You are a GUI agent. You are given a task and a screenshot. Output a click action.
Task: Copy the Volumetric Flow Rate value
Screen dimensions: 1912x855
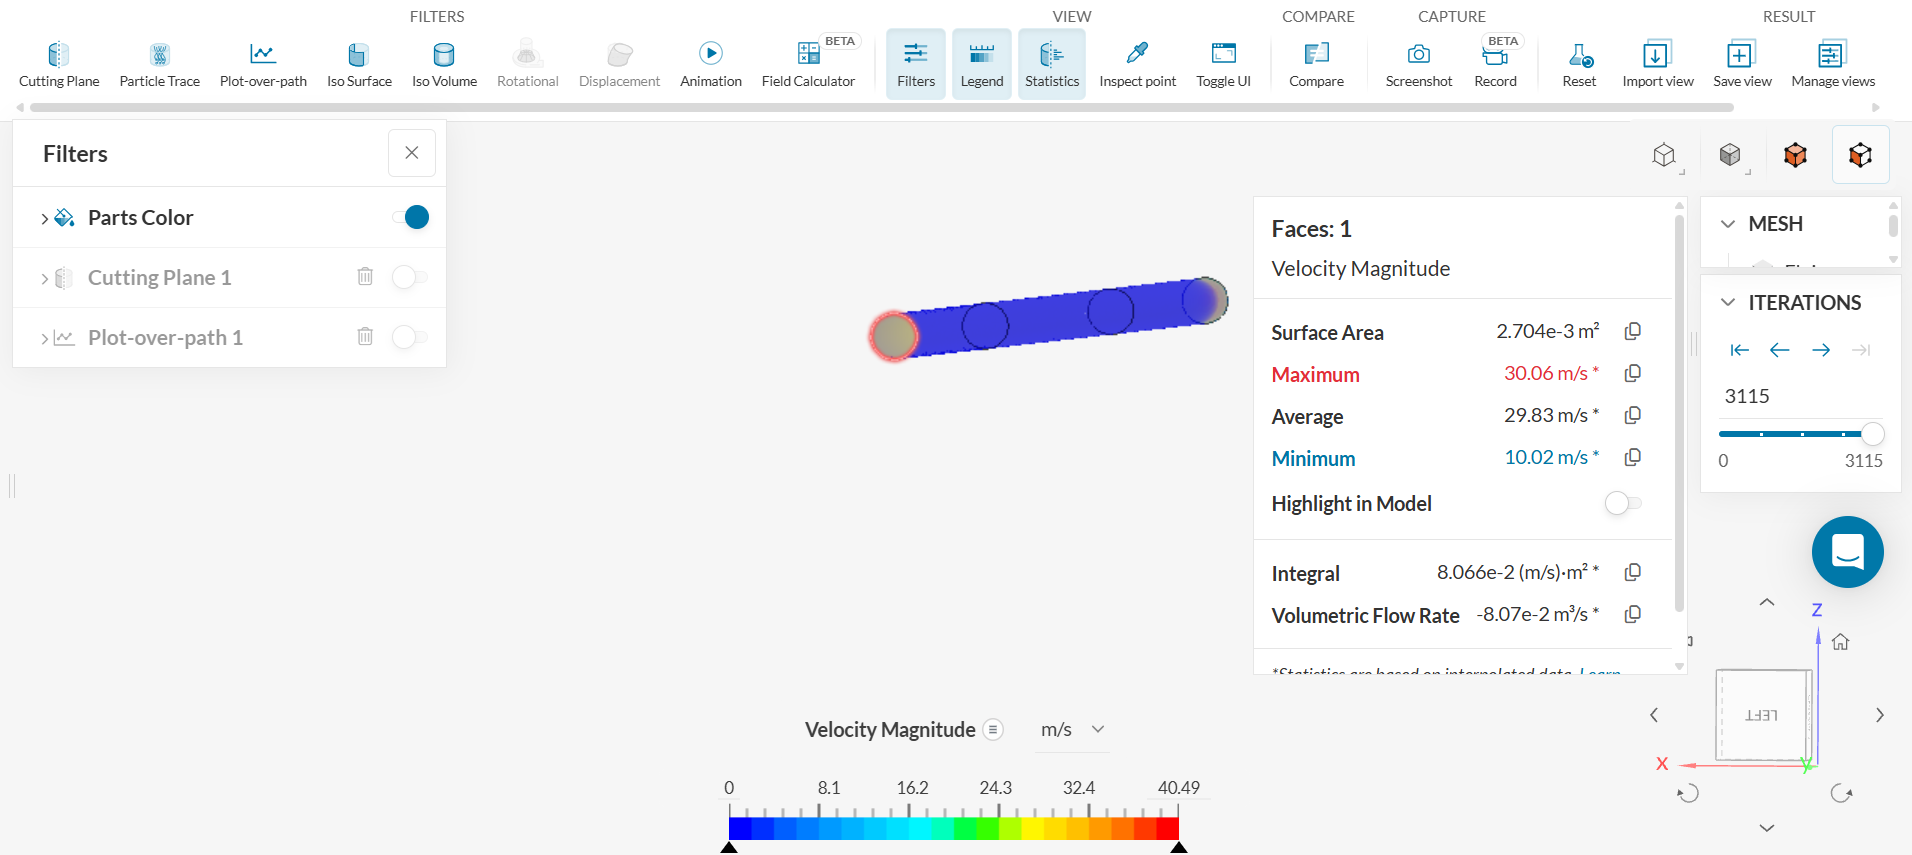point(1633,614)
